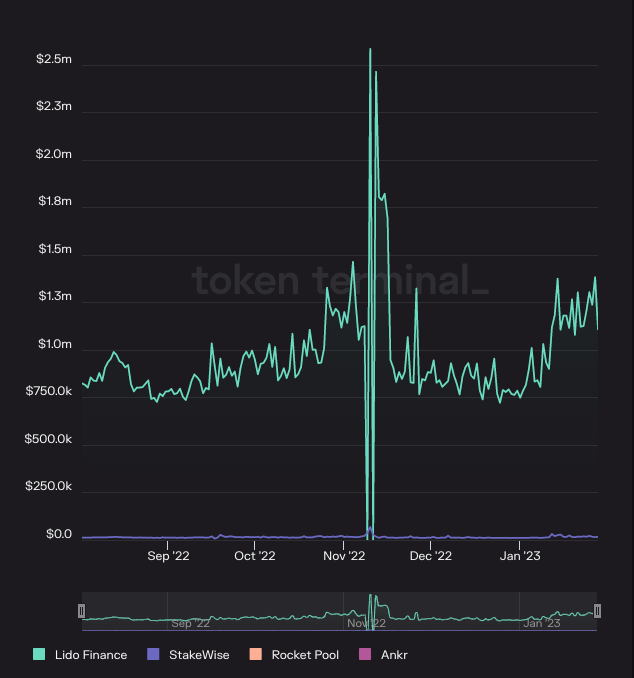Click the $500.0k y-axis label
Image resolution: width=634 pixels, height=678 pixels.
click(48, 439)
